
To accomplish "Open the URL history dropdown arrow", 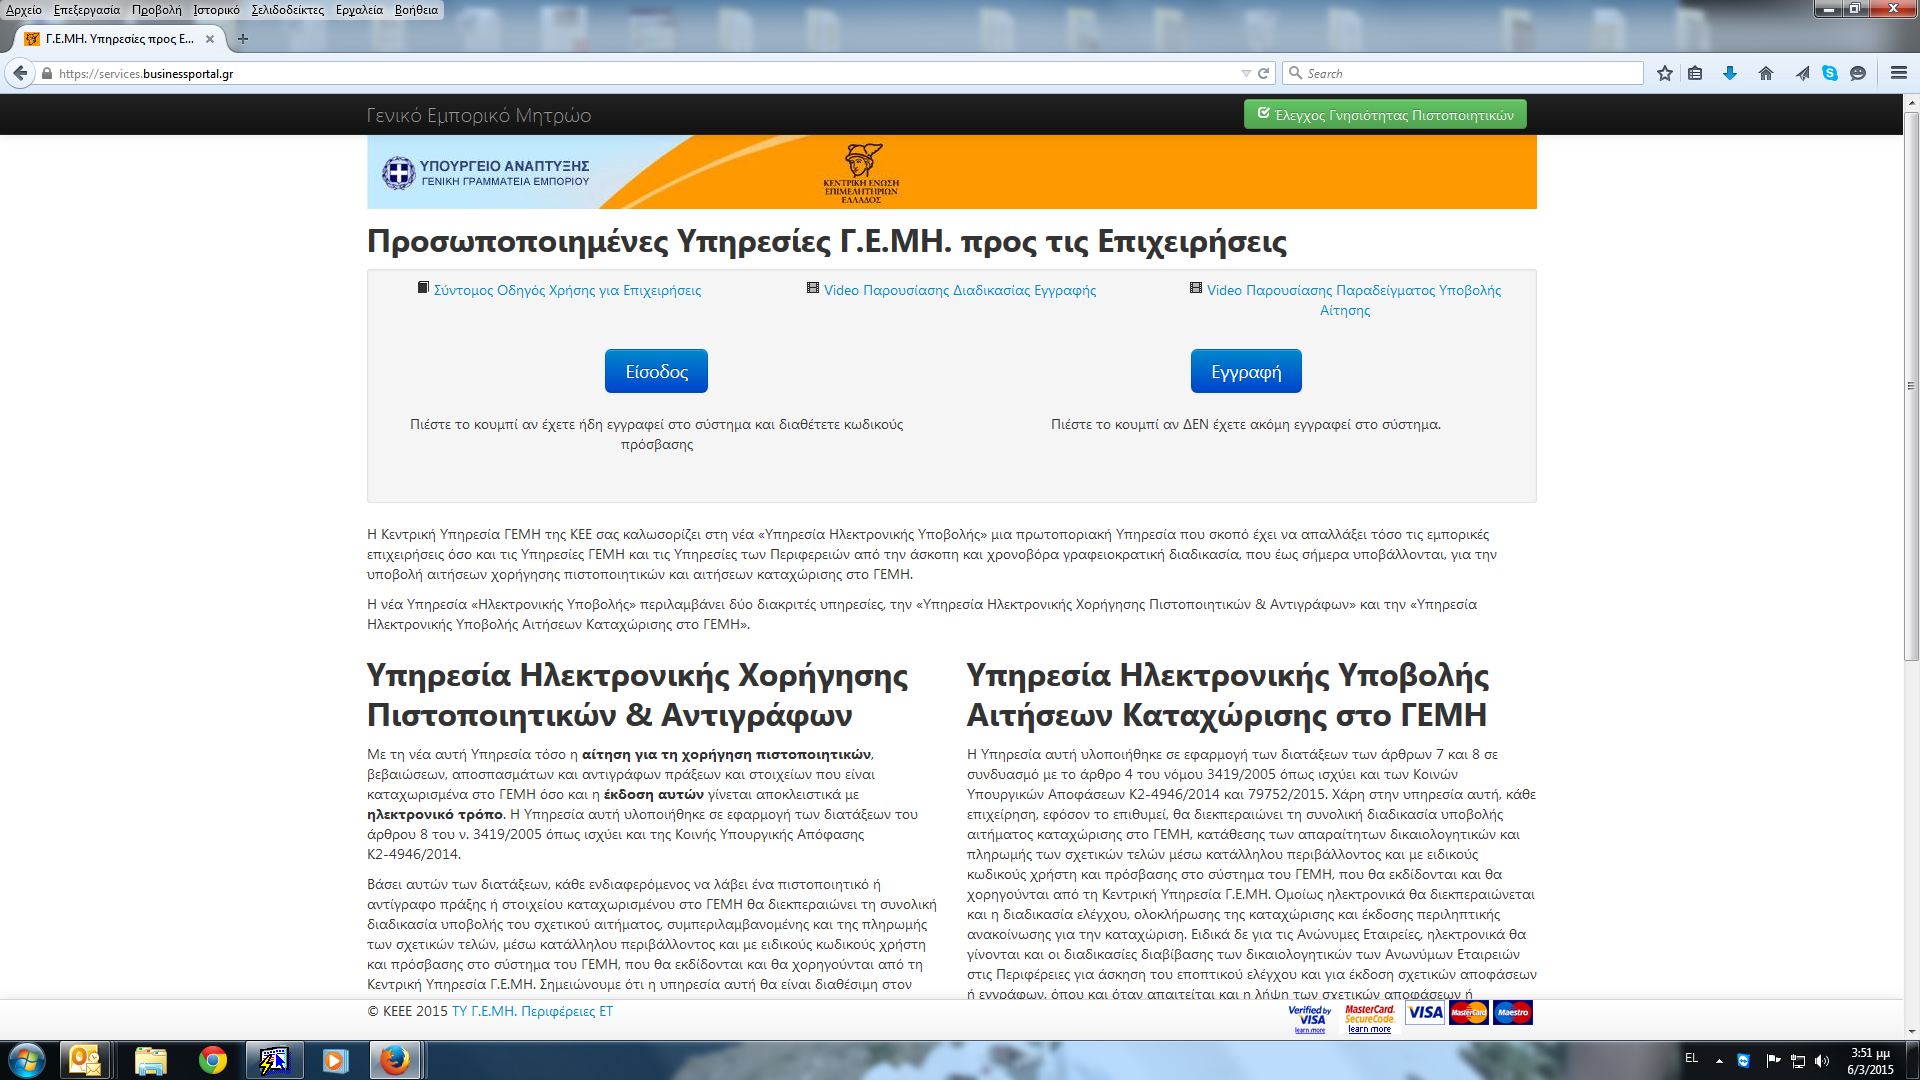I will (x=1246, y=73).
